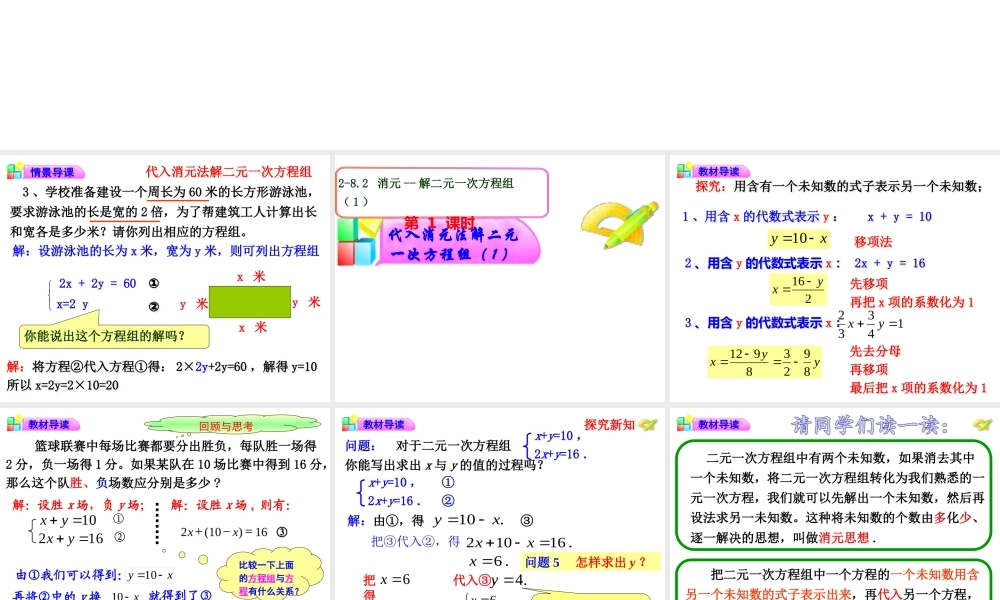Click the pink banner 代入消元法解二元一次方程组(1)
This screenshot has height=600, width=1000.
point(459,244)
